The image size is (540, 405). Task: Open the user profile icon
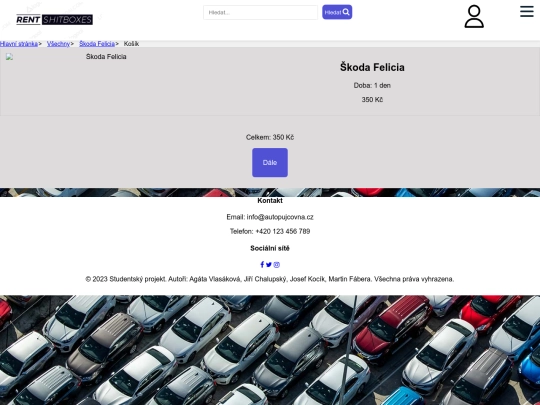(x=474, y=16)
